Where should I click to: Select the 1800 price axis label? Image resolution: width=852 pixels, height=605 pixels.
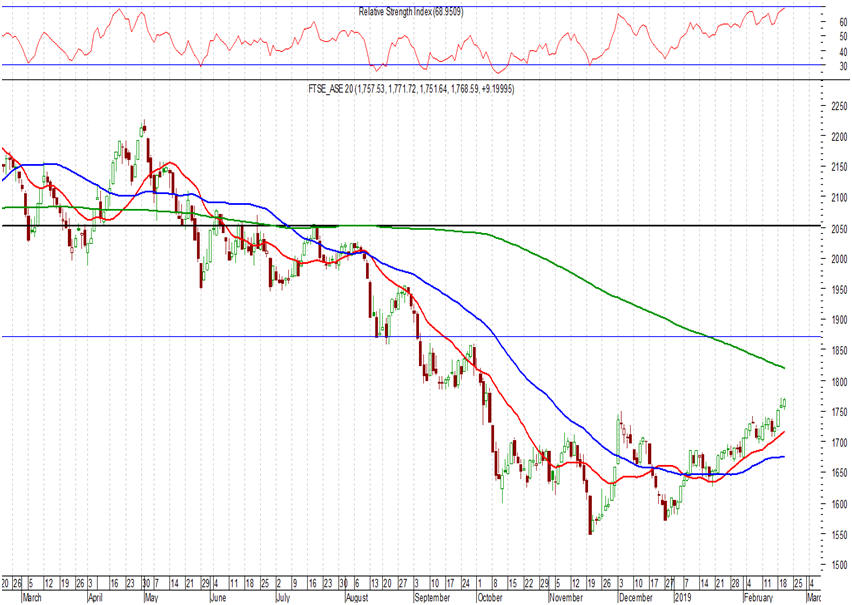coord(839,382)
